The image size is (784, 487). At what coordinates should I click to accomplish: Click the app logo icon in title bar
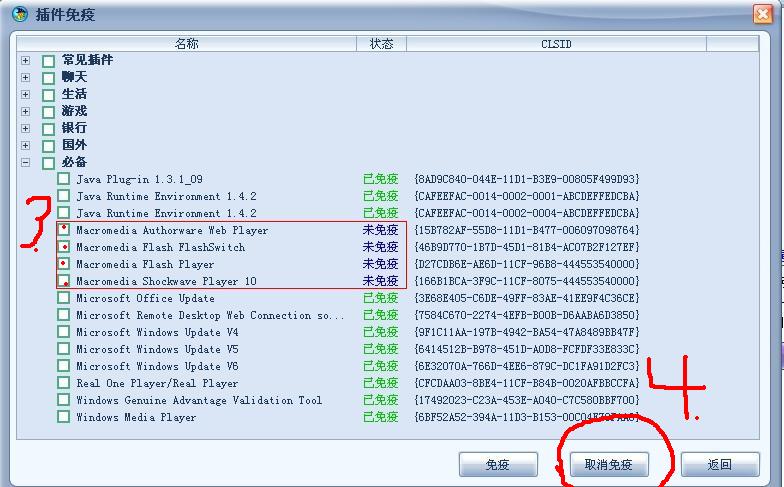click(20, 14)
